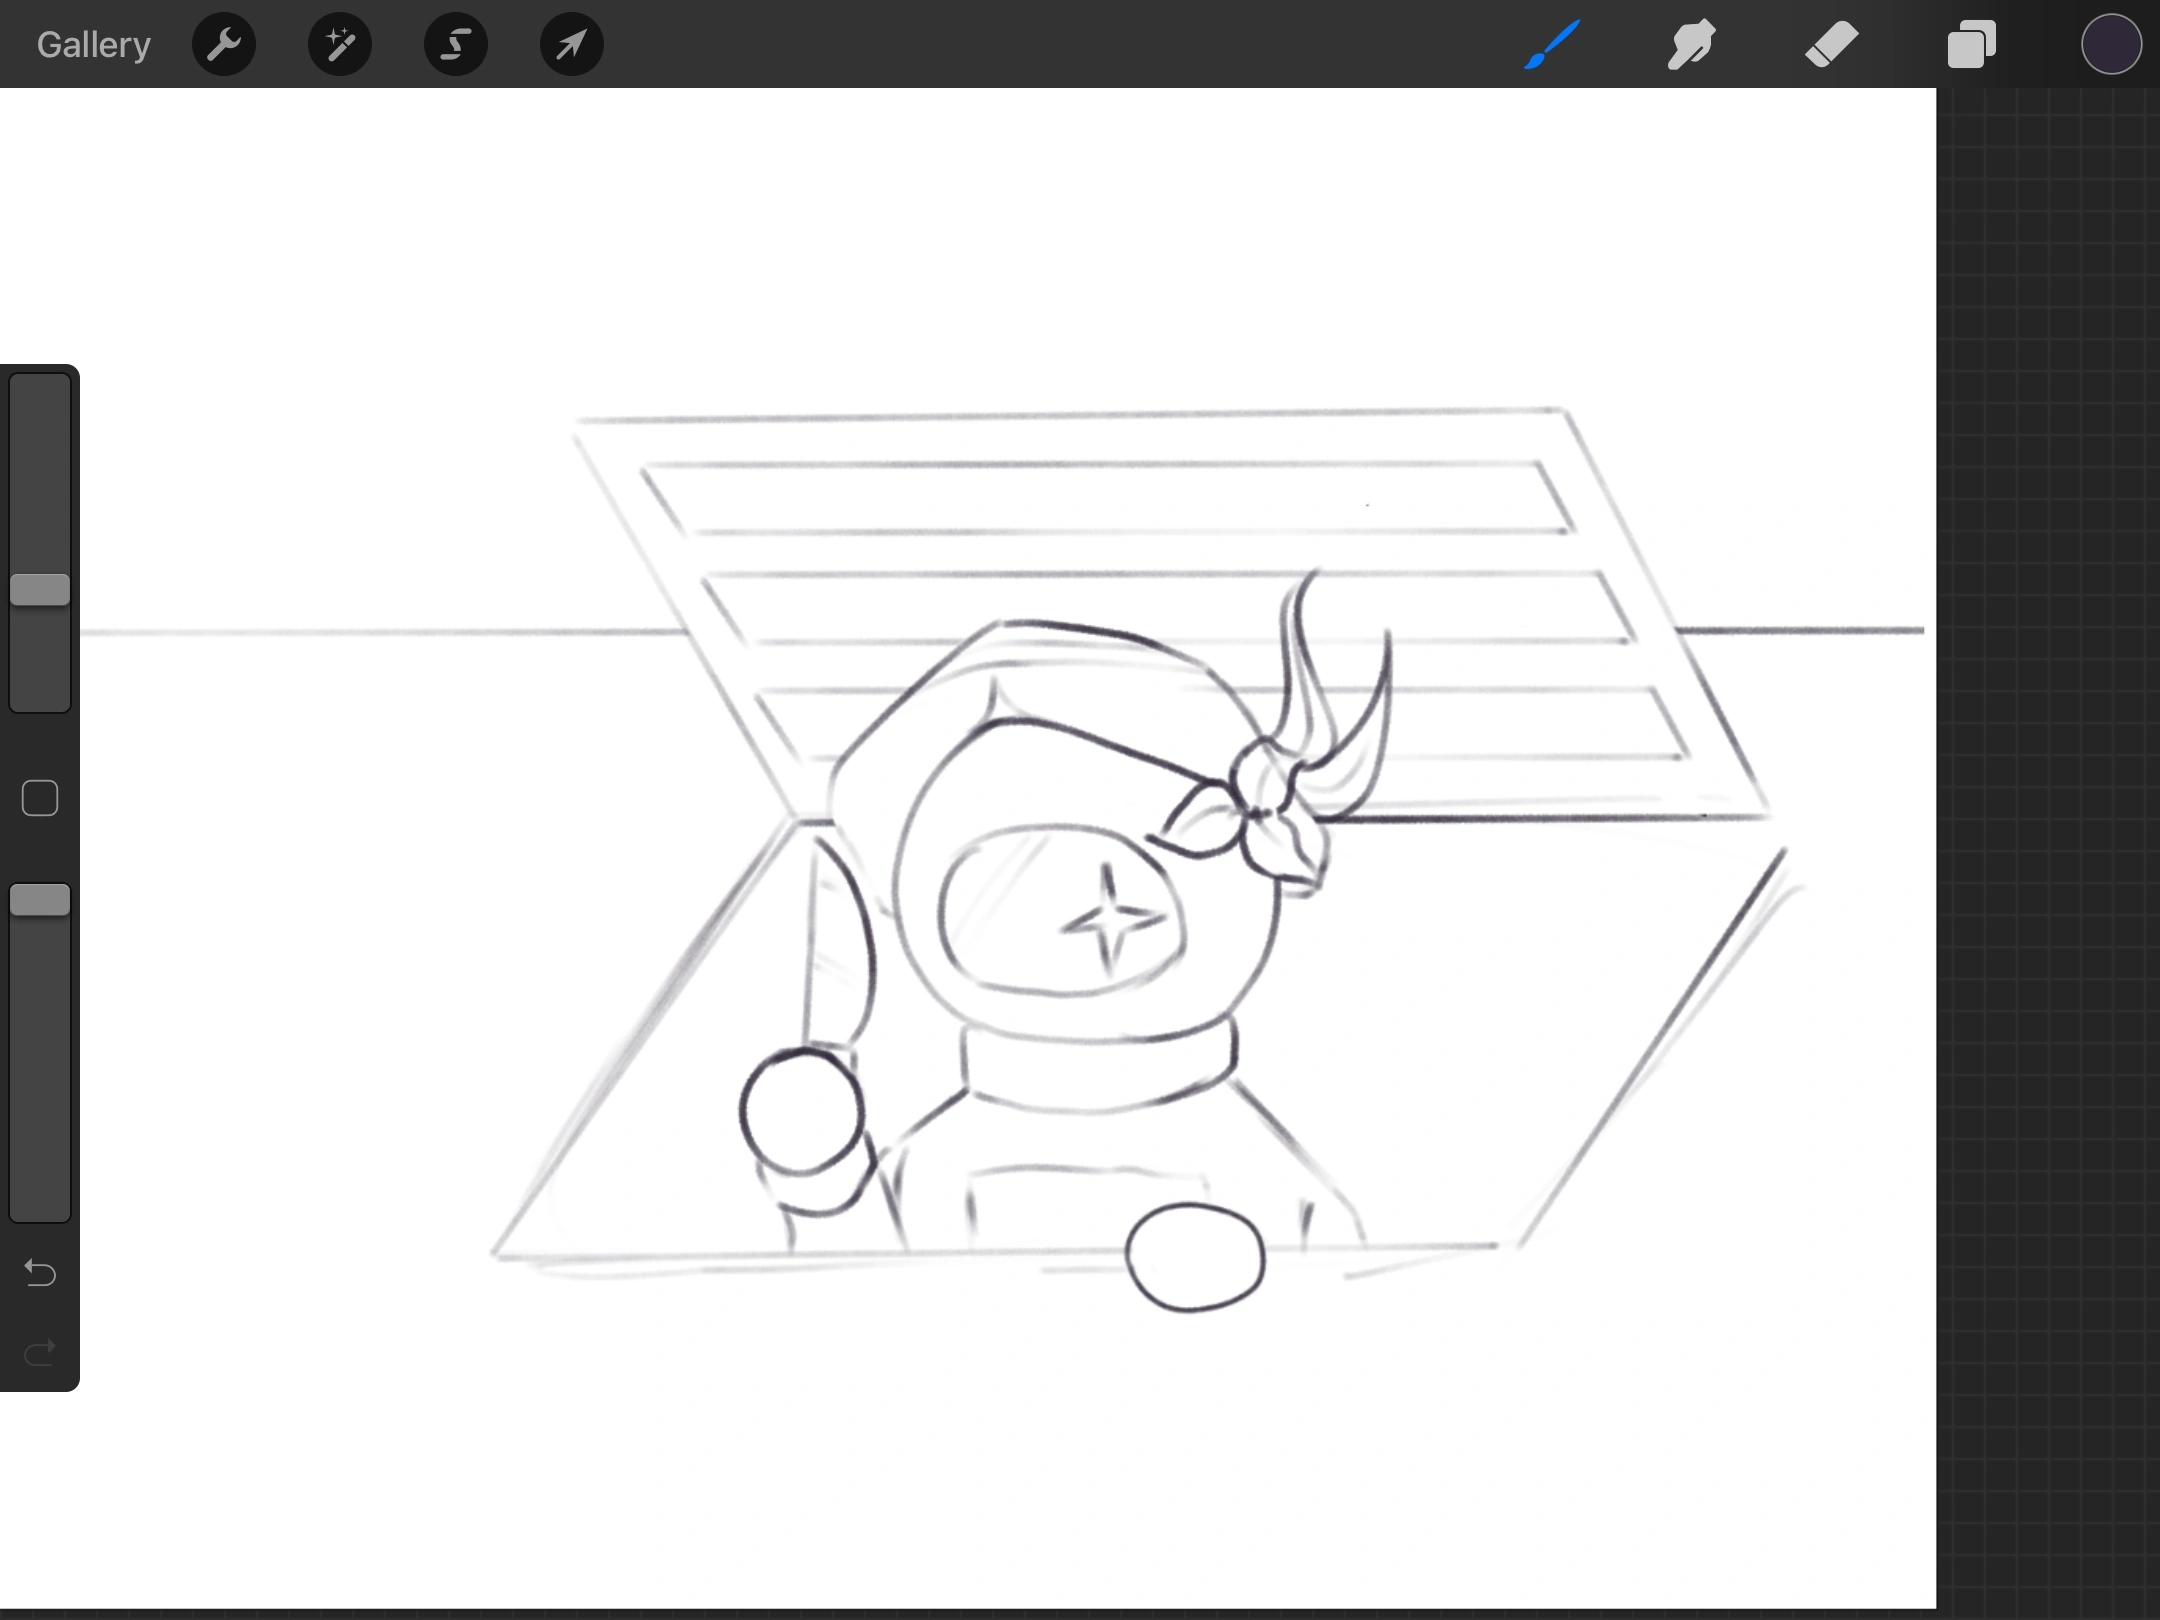Open the active color picker circle
Image resolution: width=2160 pixels, height=1620 pixels.
pyautogui.click(x=2111, y=44)
